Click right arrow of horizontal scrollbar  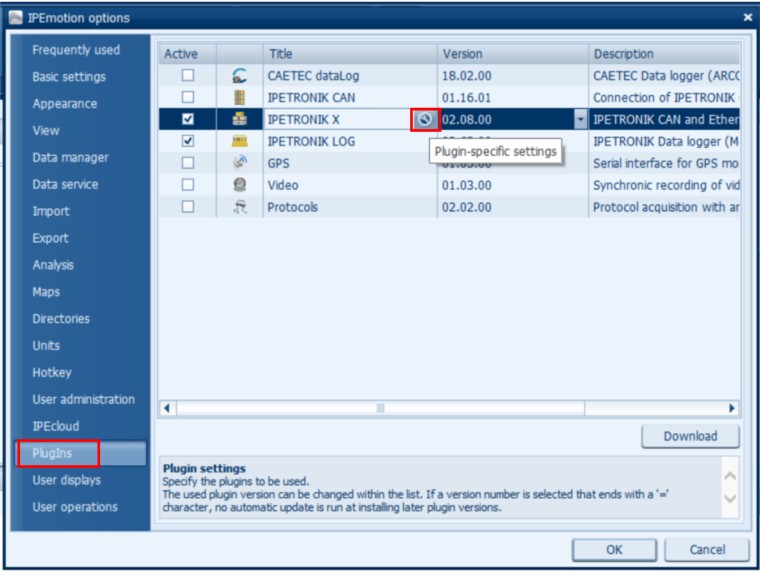point(732,408)
